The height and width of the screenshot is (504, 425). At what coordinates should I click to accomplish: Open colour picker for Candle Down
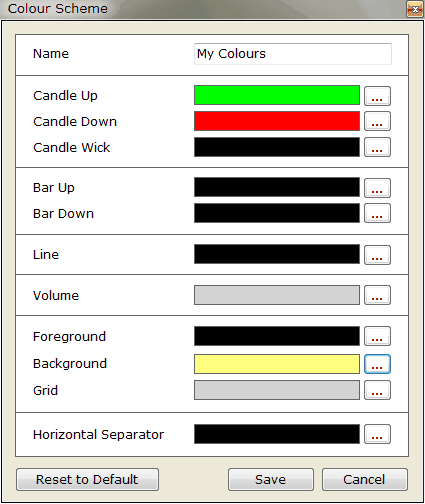click(x=377, y=121)
